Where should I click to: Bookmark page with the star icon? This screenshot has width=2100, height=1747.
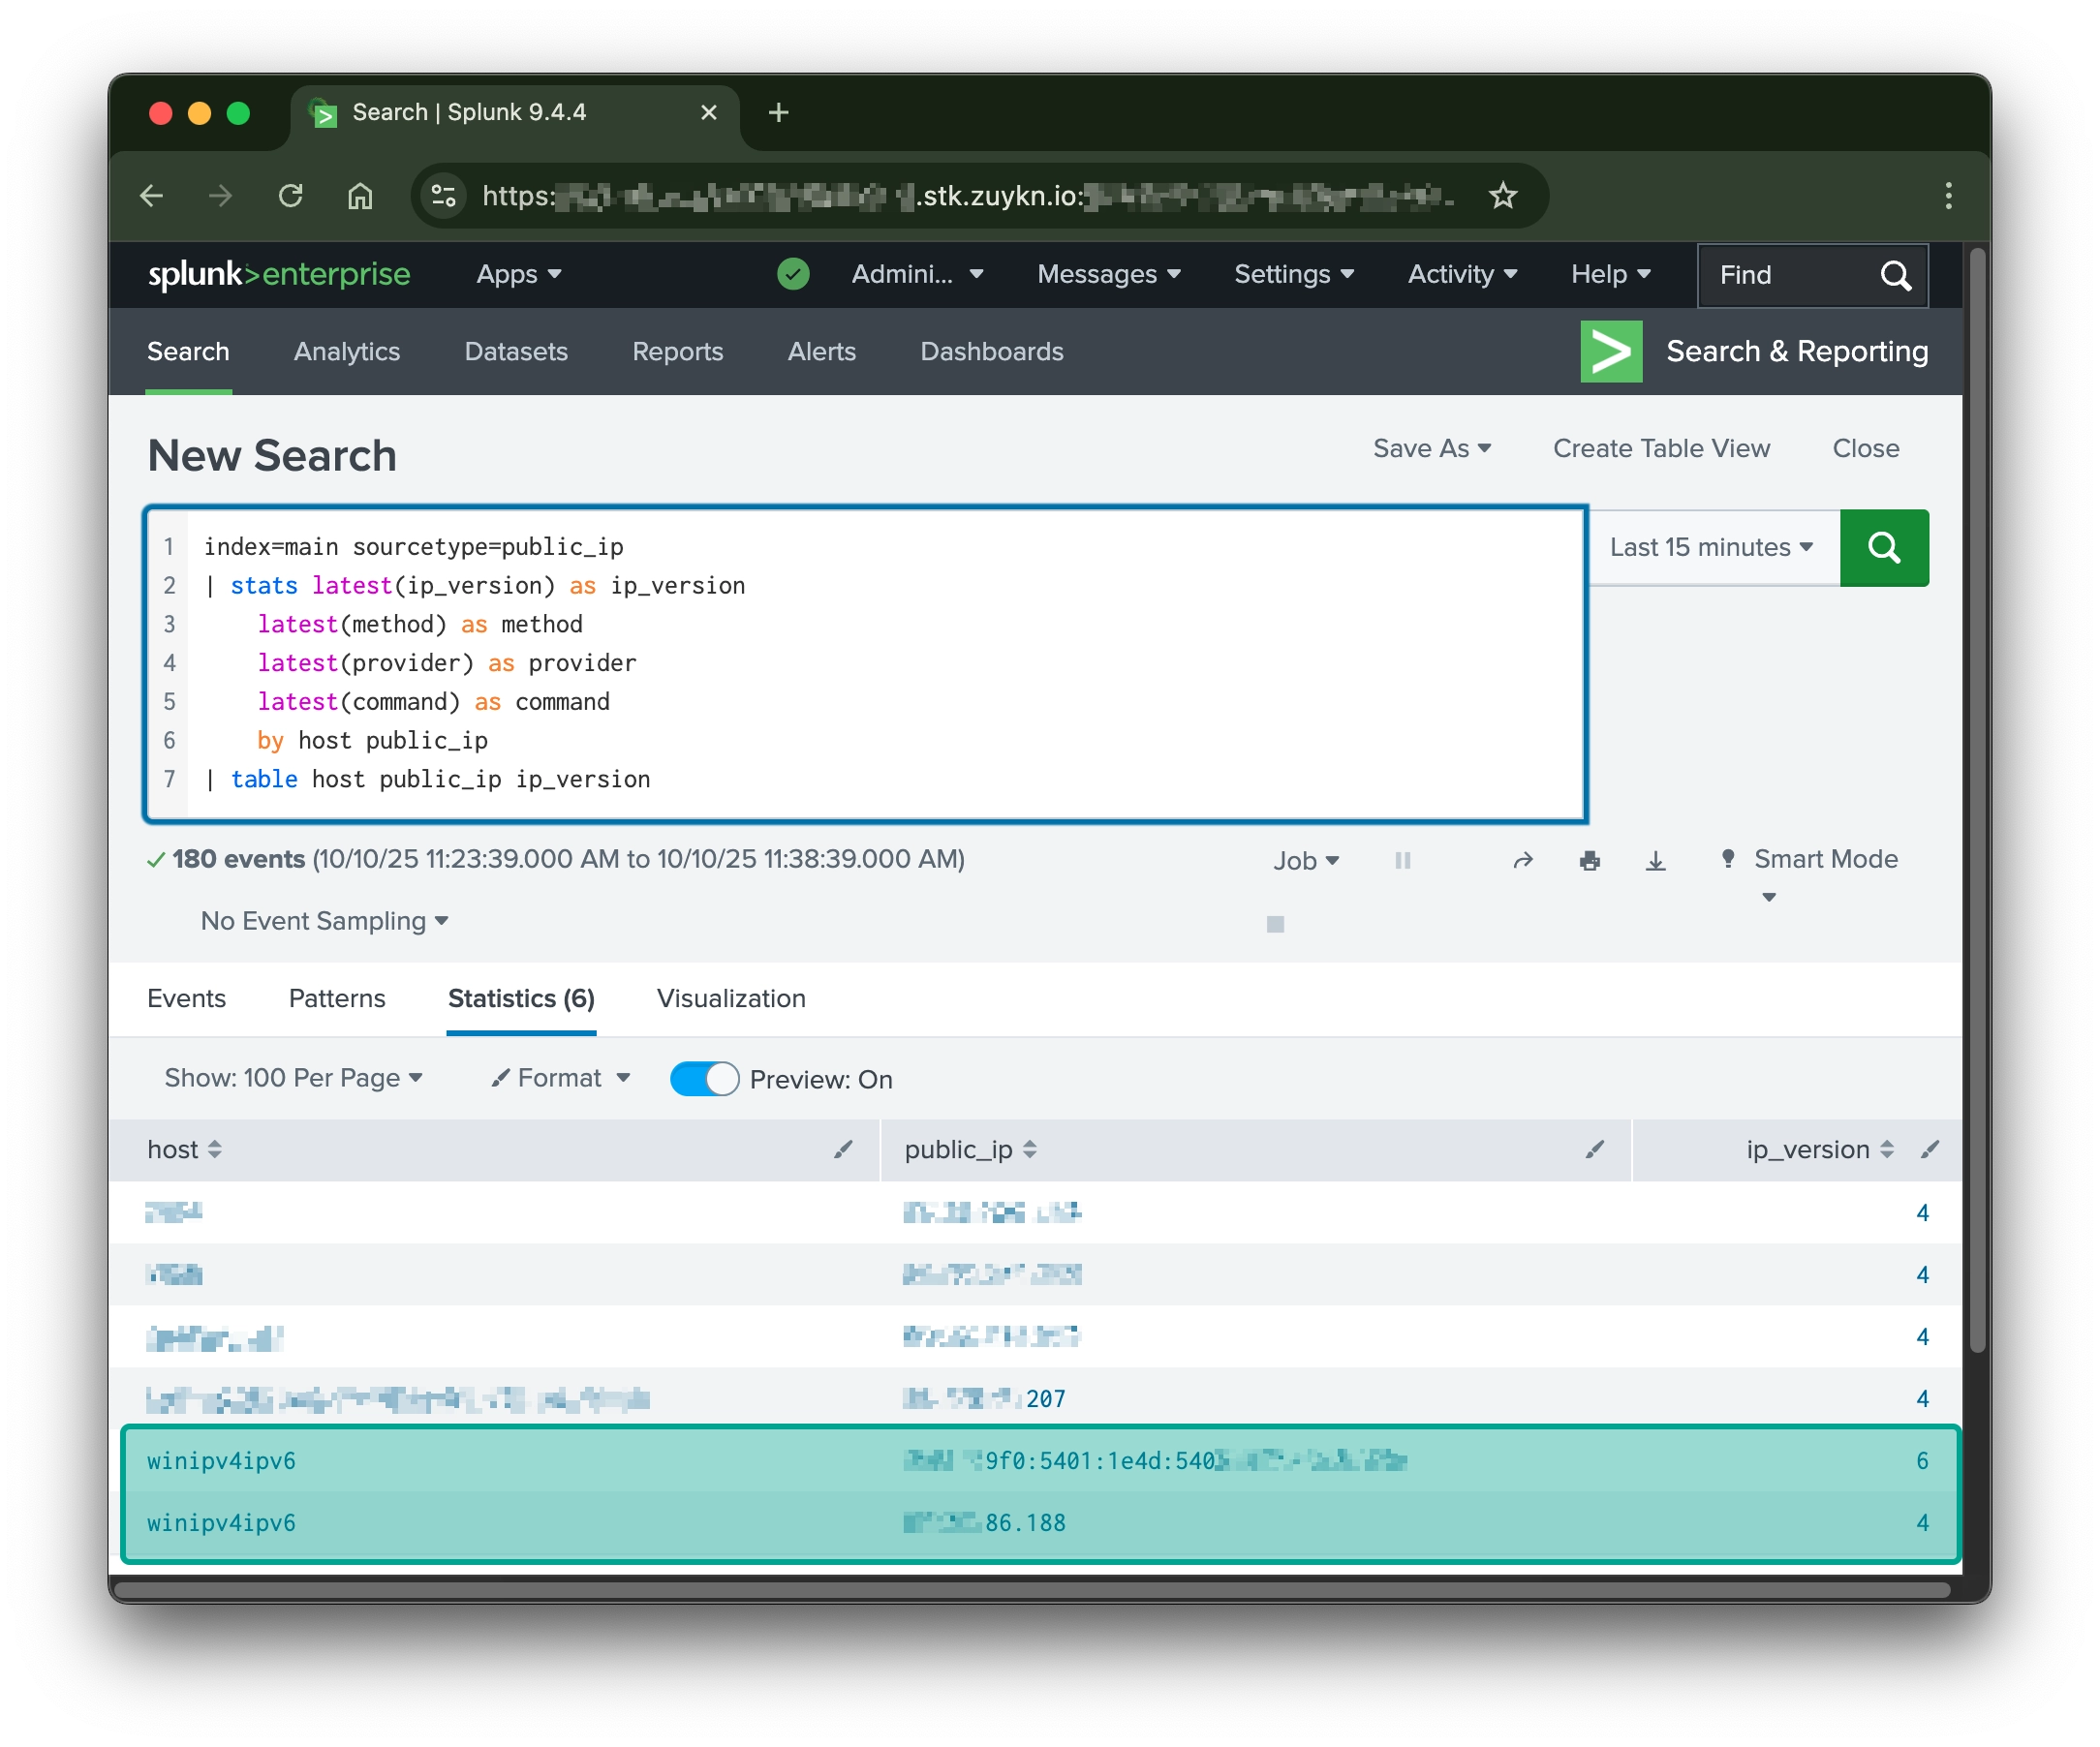point(1502,195)
